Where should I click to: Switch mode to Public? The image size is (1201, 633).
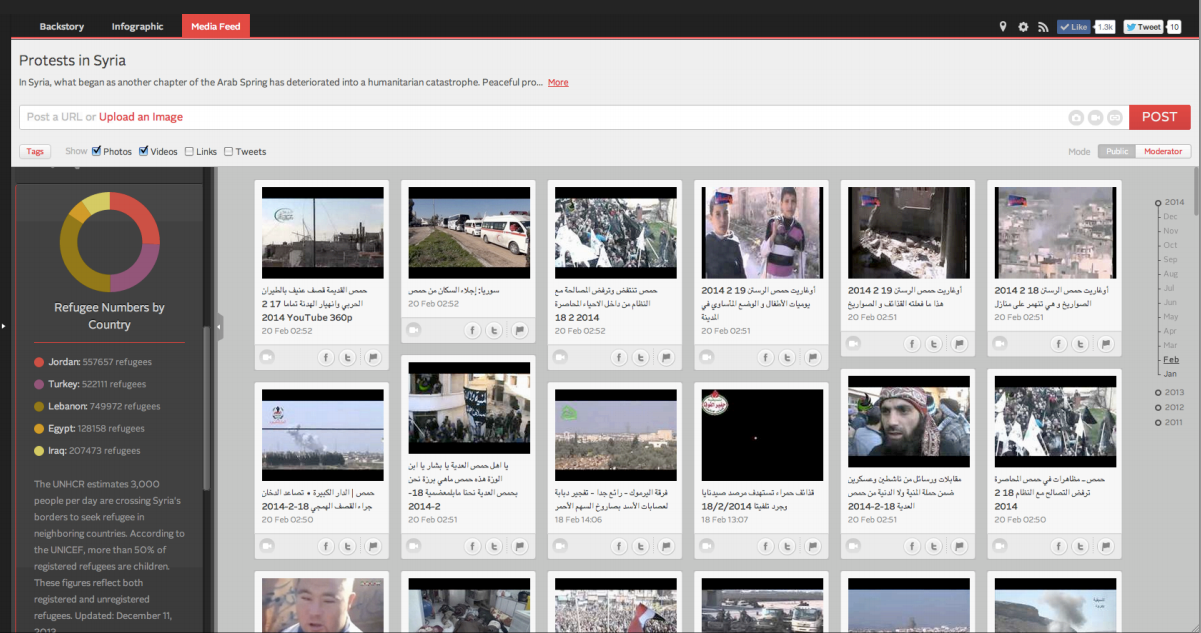[x=1117, y=152]
